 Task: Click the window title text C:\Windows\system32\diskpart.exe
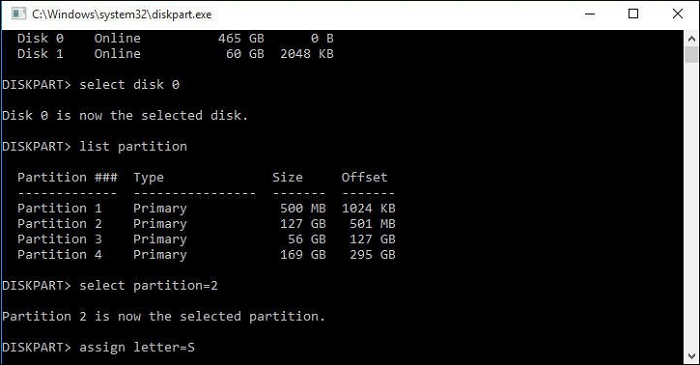tap(122, 14)
